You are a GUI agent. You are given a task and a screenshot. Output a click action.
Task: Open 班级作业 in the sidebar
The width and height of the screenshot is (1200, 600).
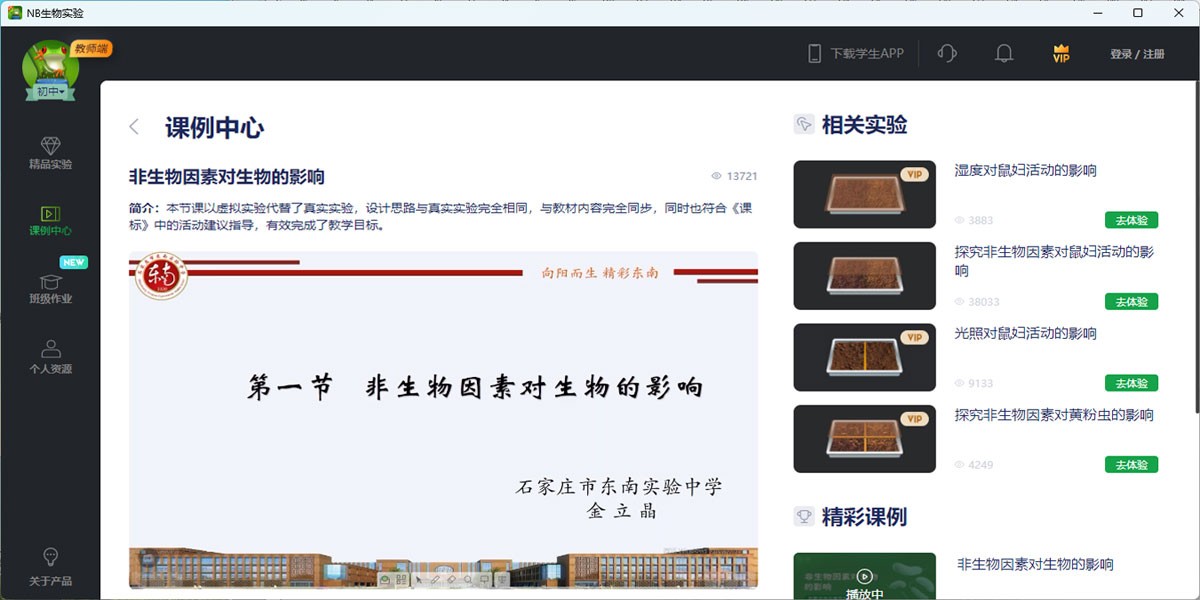[50, 288]
